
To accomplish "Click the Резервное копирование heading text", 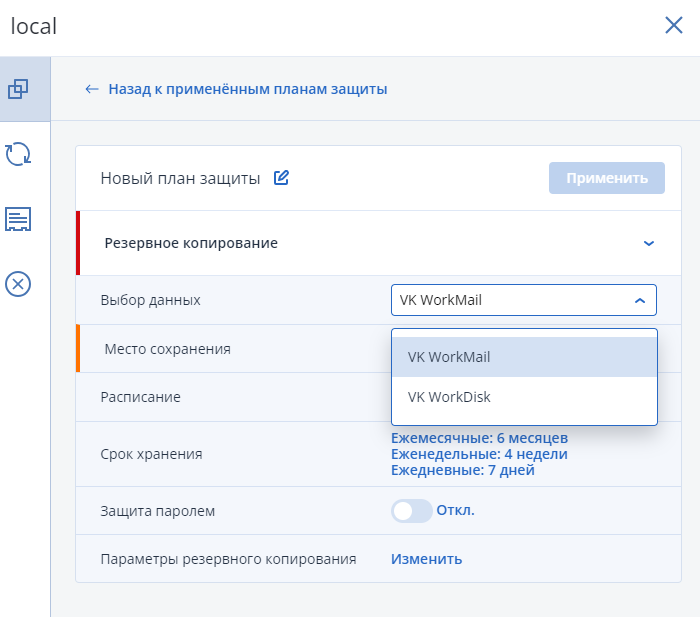I will point(191,243).
